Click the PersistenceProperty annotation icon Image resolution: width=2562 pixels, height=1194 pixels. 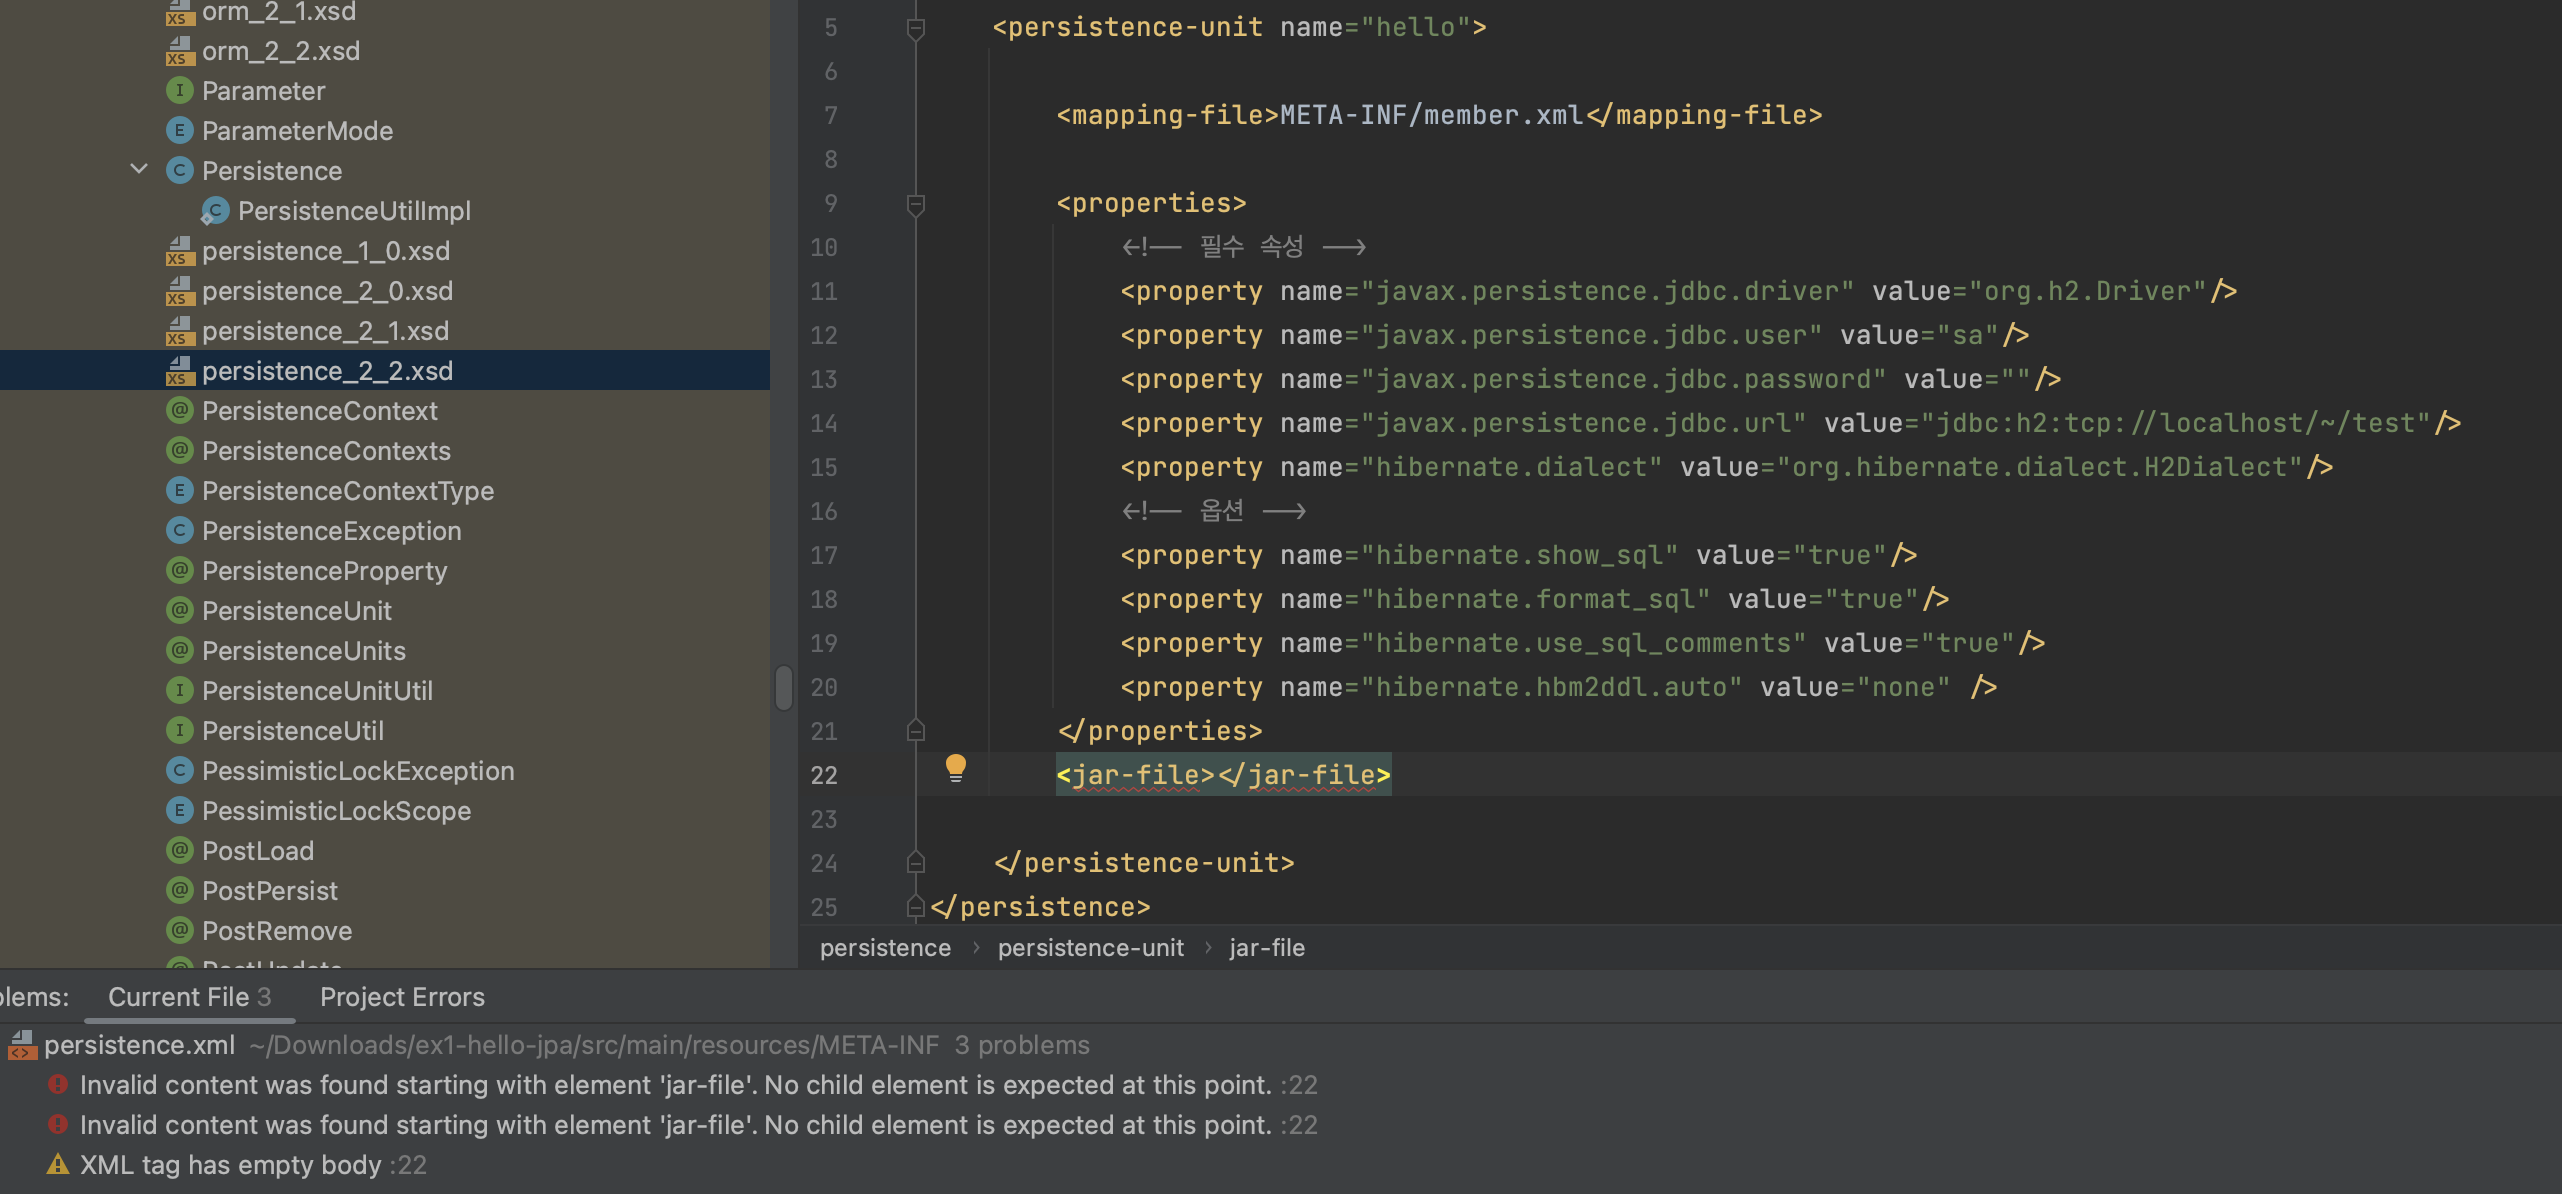[x=179, y=570]
